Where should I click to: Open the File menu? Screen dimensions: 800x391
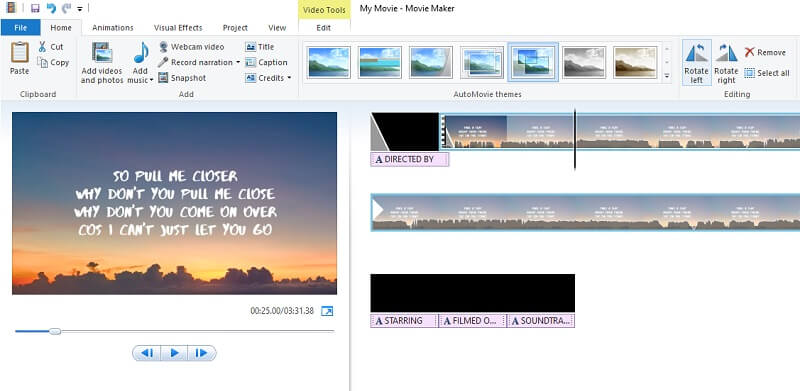[20, 28]
